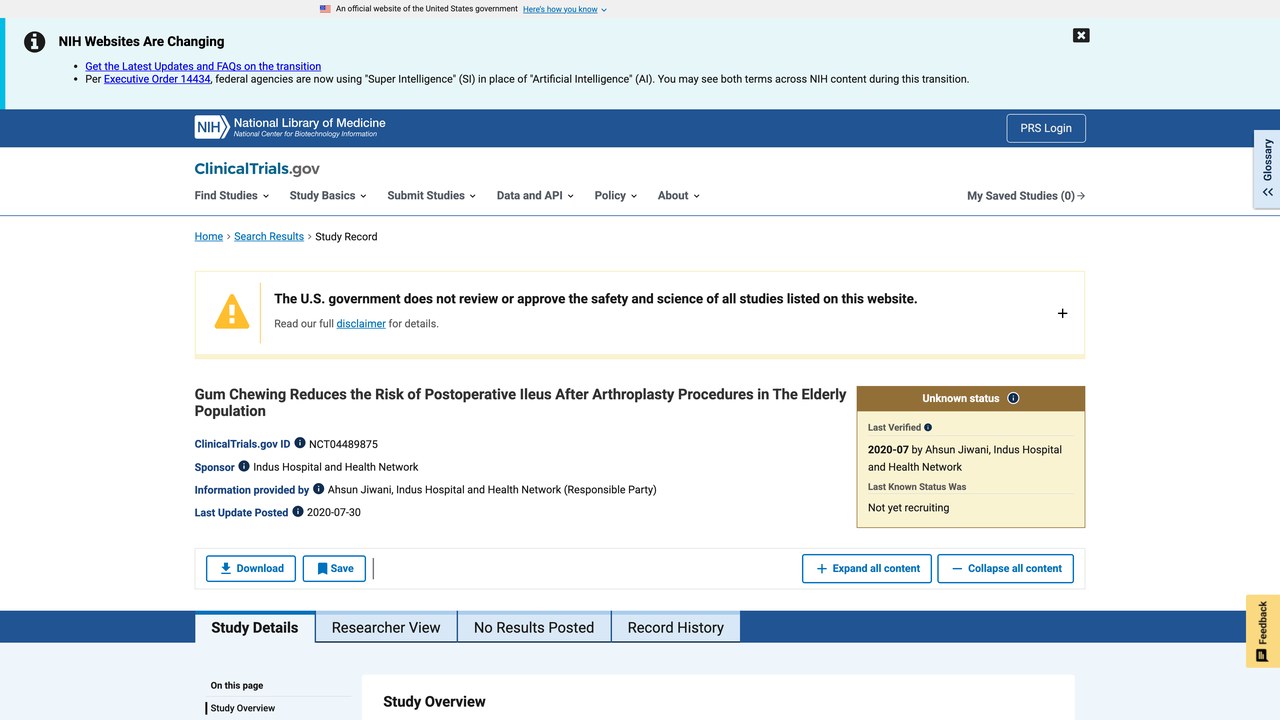
Task: Click Collapse all content button
Action: [1006, 568]
